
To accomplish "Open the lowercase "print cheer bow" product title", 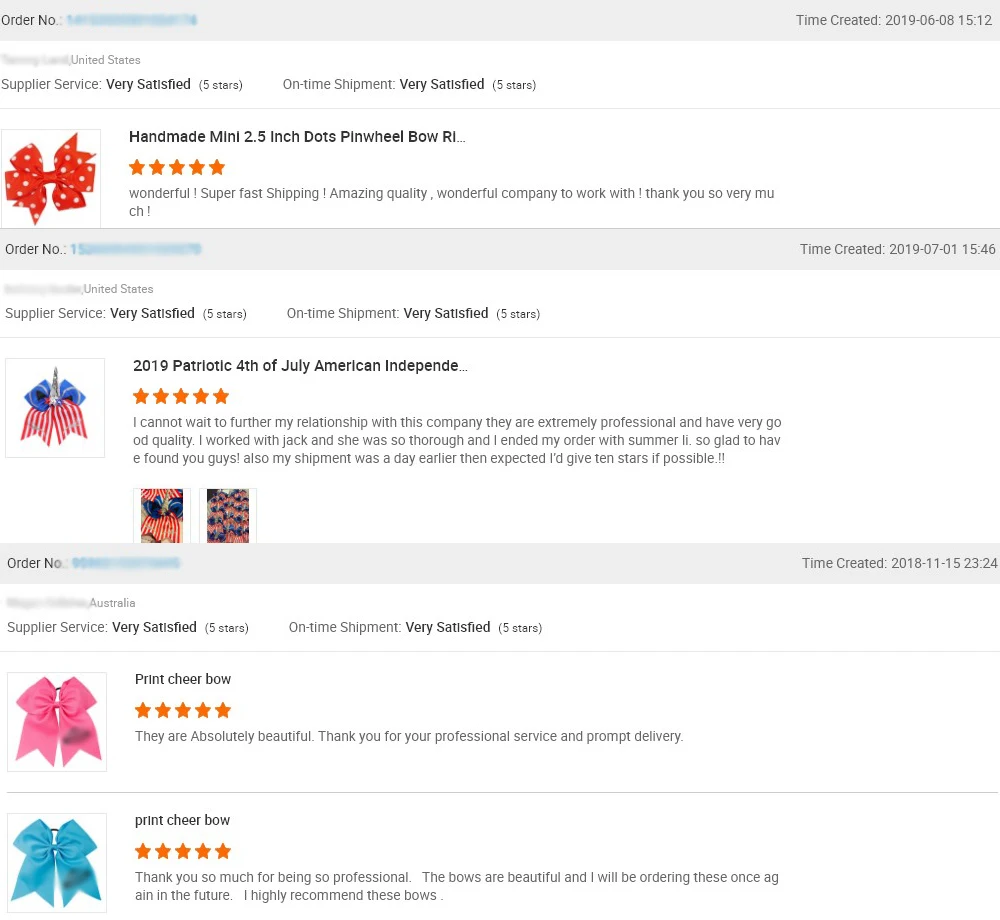I will click(183, 820).
